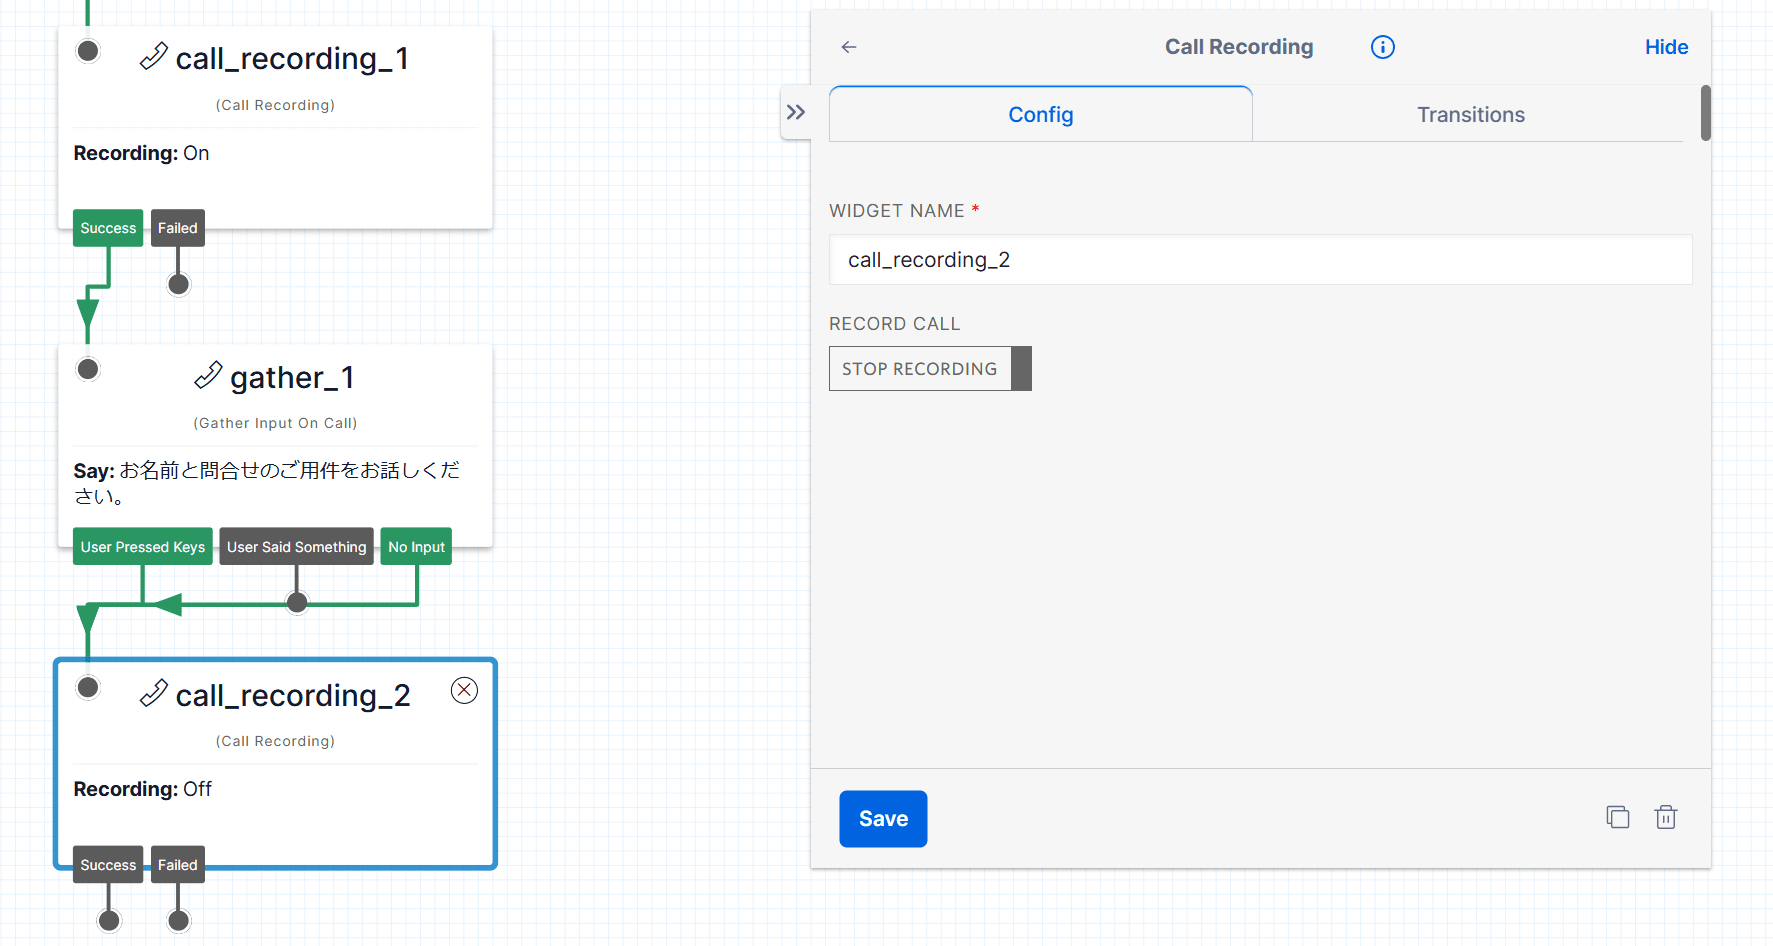Toggle the Stop Recording switch
The width and height of the screenshot is (1773, 946).
click(x=930, y=368)
